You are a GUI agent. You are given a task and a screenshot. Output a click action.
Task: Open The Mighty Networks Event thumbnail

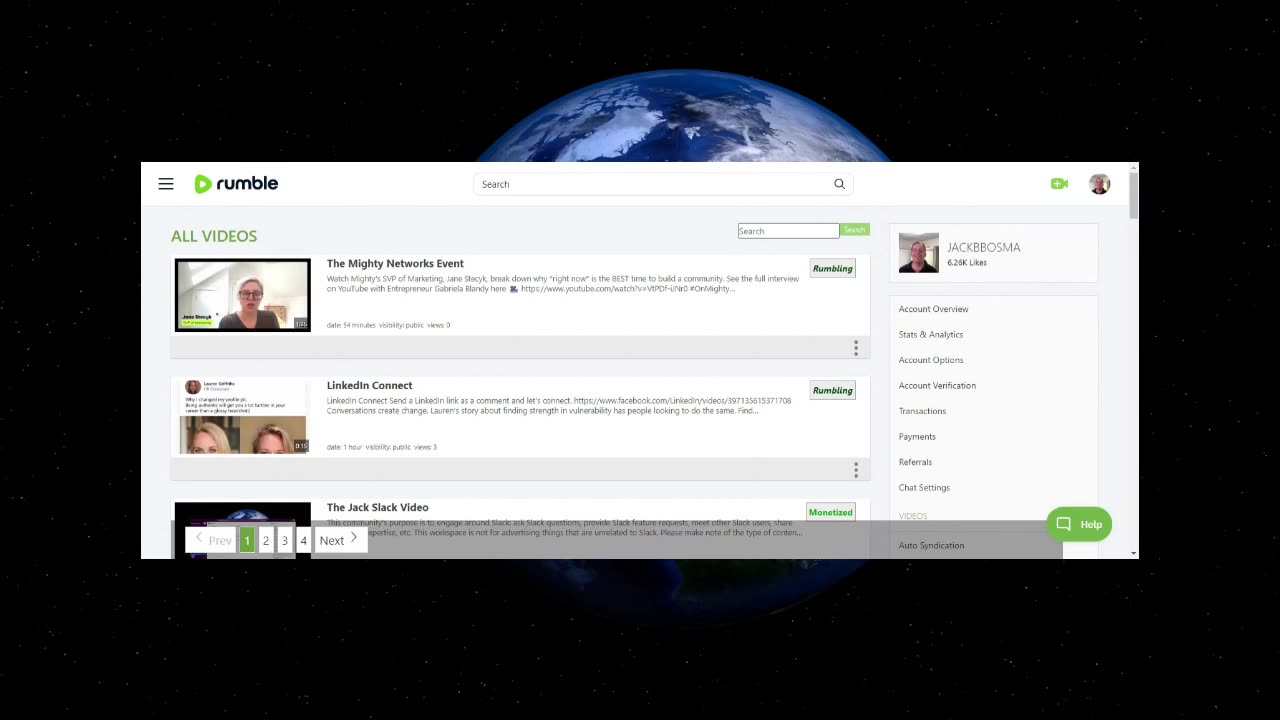(243, 295)
